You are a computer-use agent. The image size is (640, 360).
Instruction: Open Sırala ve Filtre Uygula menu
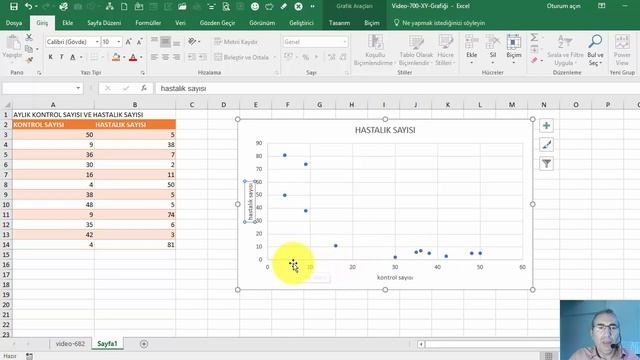(x=565, y=50)
